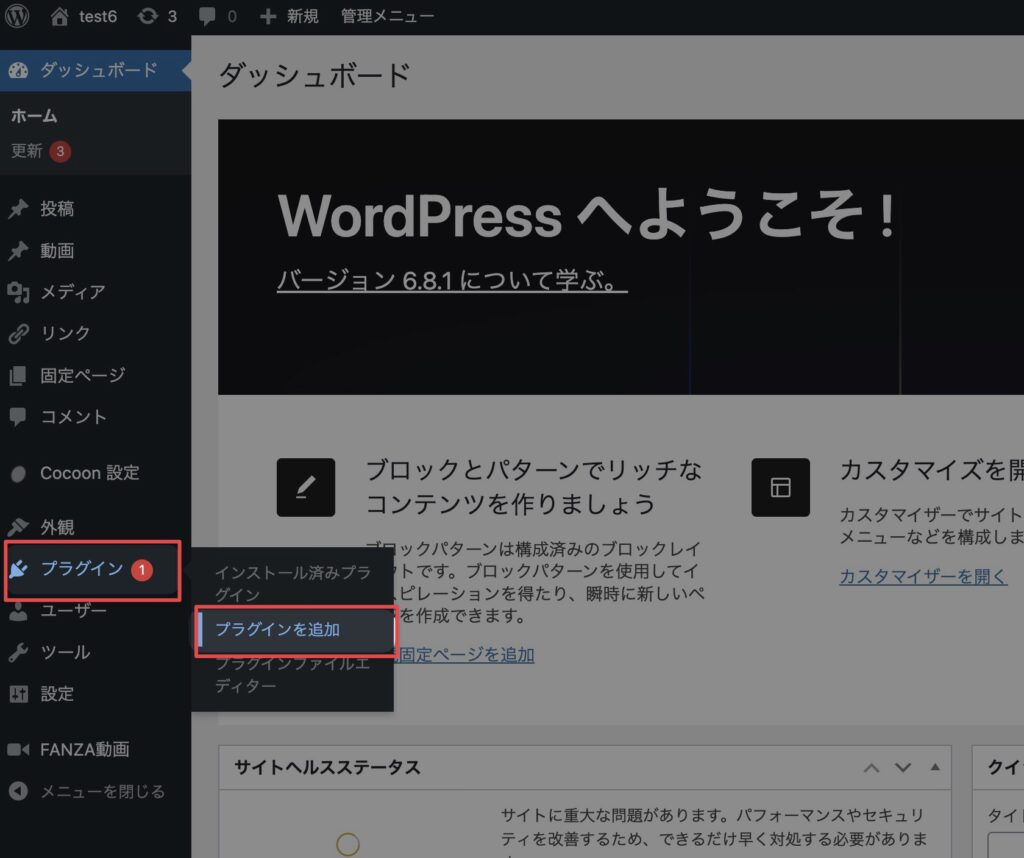1024x858 pixels.
Task: Click the WordPress へようこそ heading
Action: point(586,215)
